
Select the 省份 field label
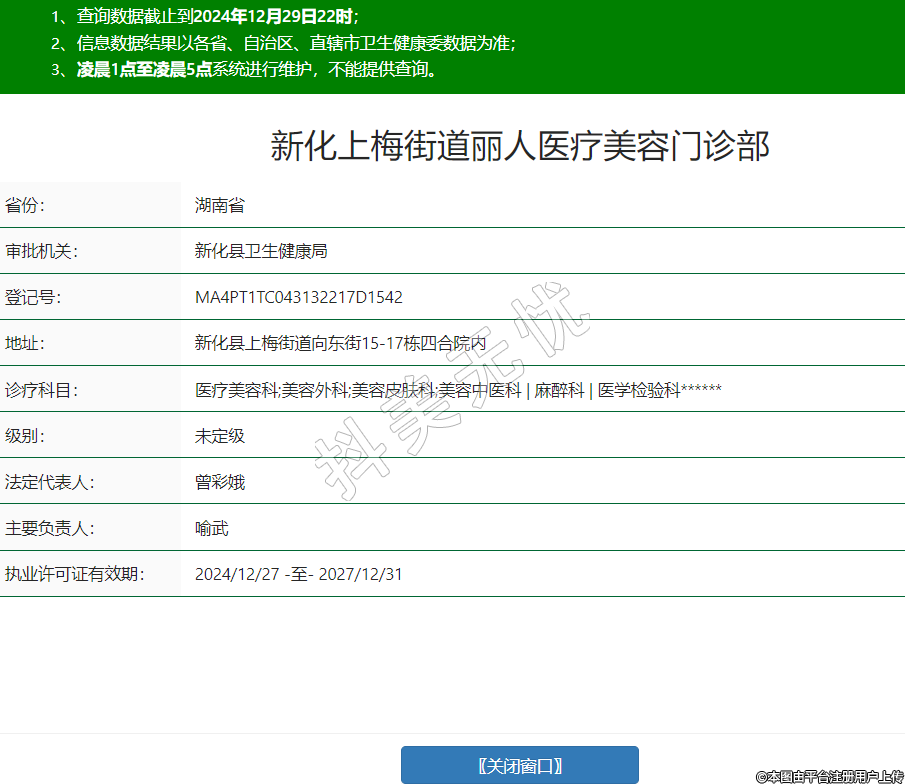pos(26,206)
